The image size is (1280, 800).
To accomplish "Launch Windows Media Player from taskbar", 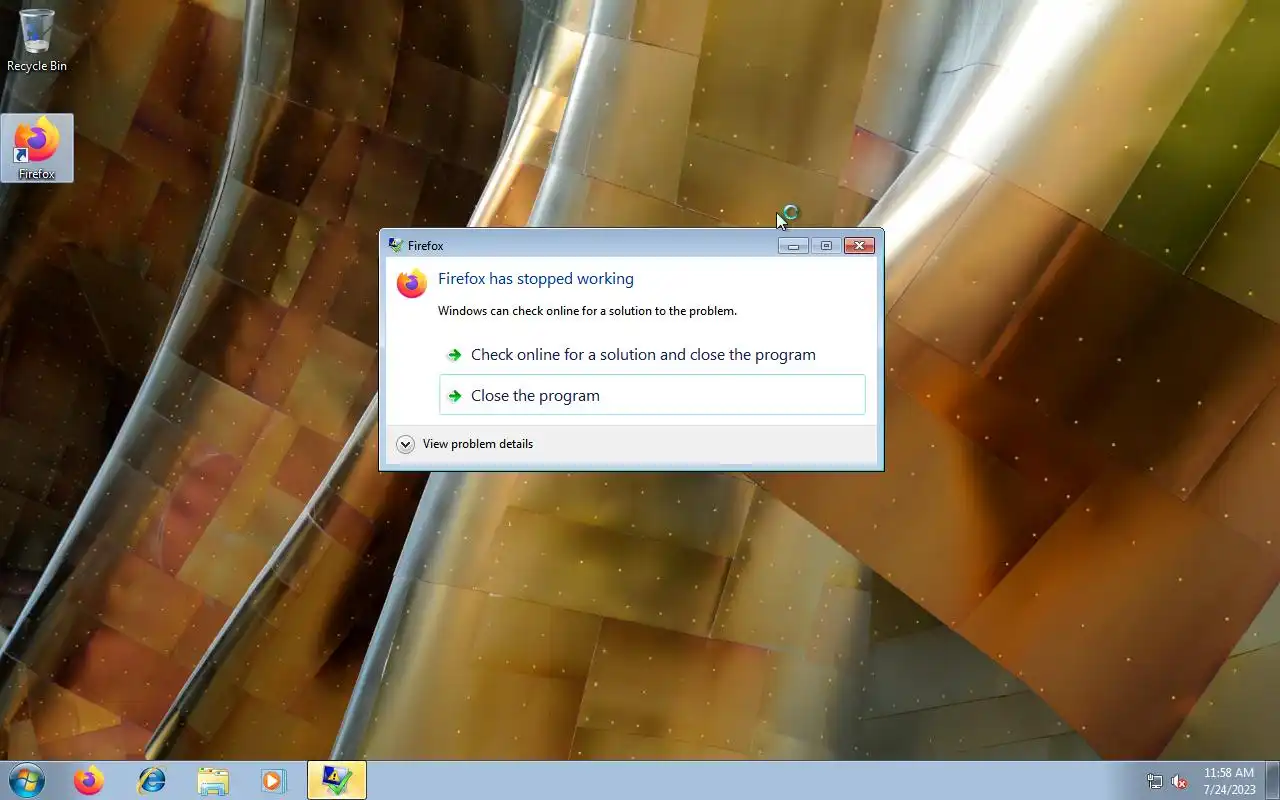I will (x=274, y=780).
